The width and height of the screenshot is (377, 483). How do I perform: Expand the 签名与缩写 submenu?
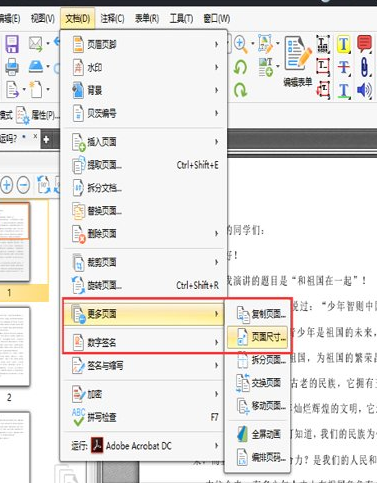pos(145,366)
